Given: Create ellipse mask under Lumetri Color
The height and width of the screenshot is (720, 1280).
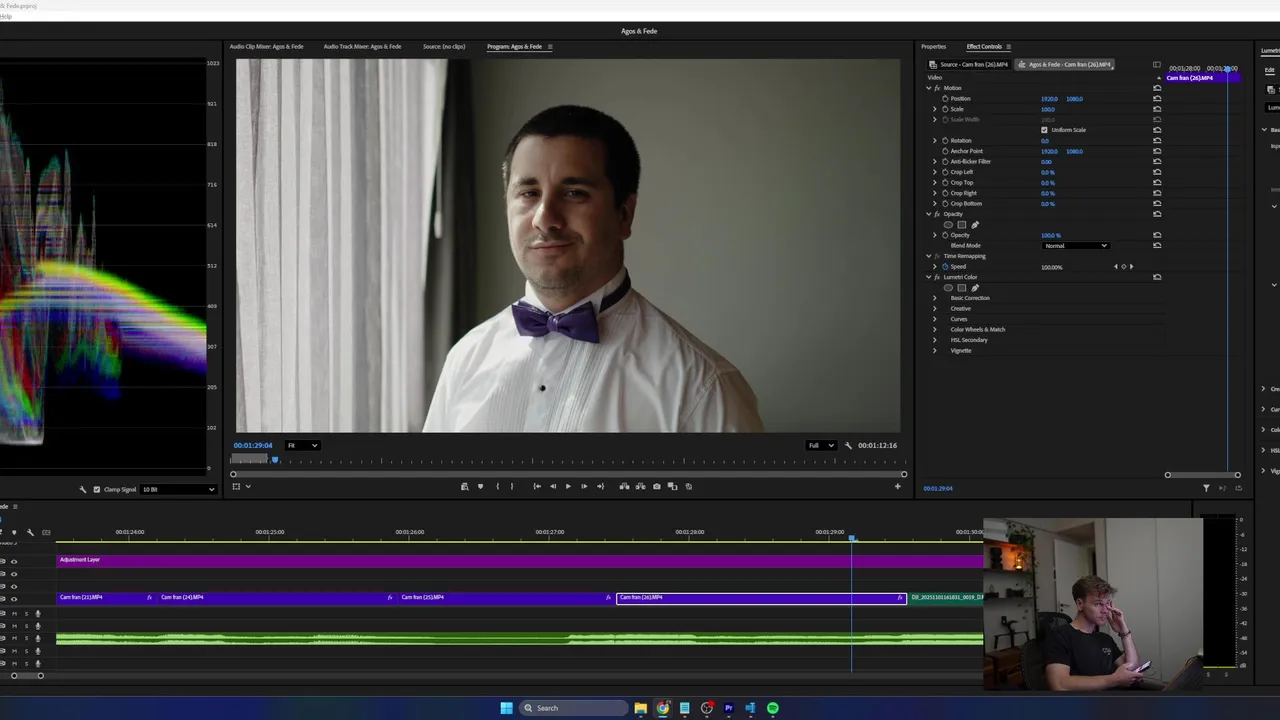Looking at the screenshot, I should pos(948,288).
